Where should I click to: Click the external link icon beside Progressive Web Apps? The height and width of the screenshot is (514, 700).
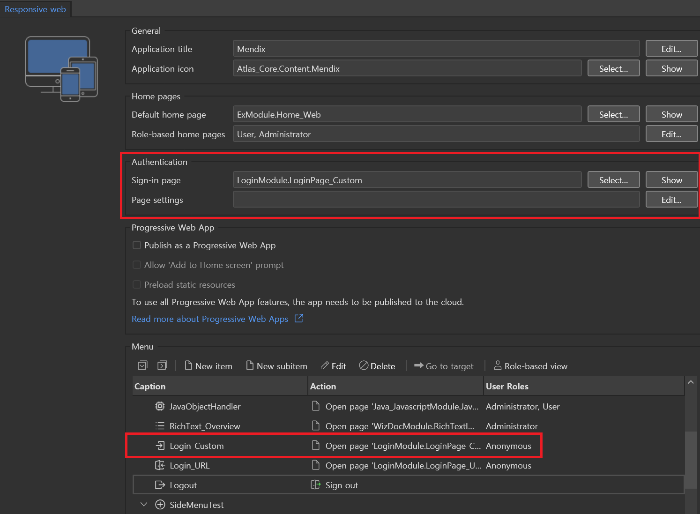[299, 318]
